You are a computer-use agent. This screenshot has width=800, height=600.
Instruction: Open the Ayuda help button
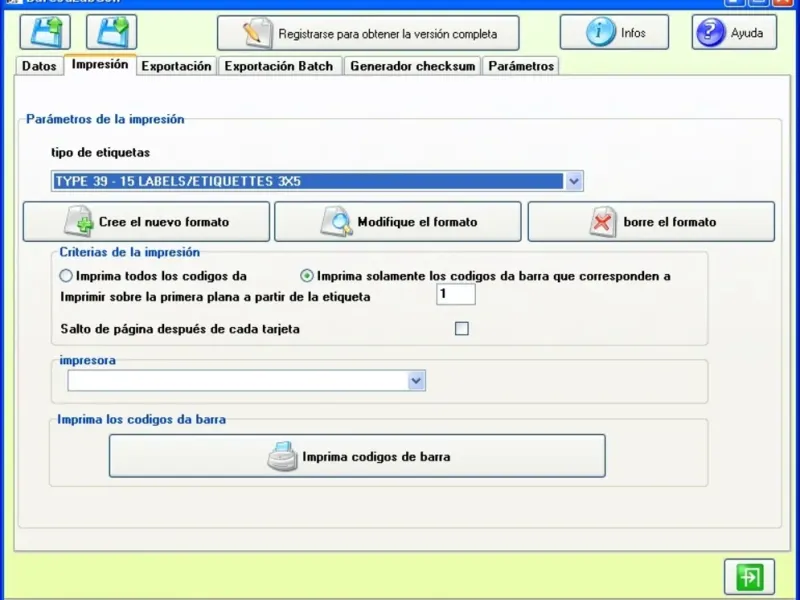734,32
